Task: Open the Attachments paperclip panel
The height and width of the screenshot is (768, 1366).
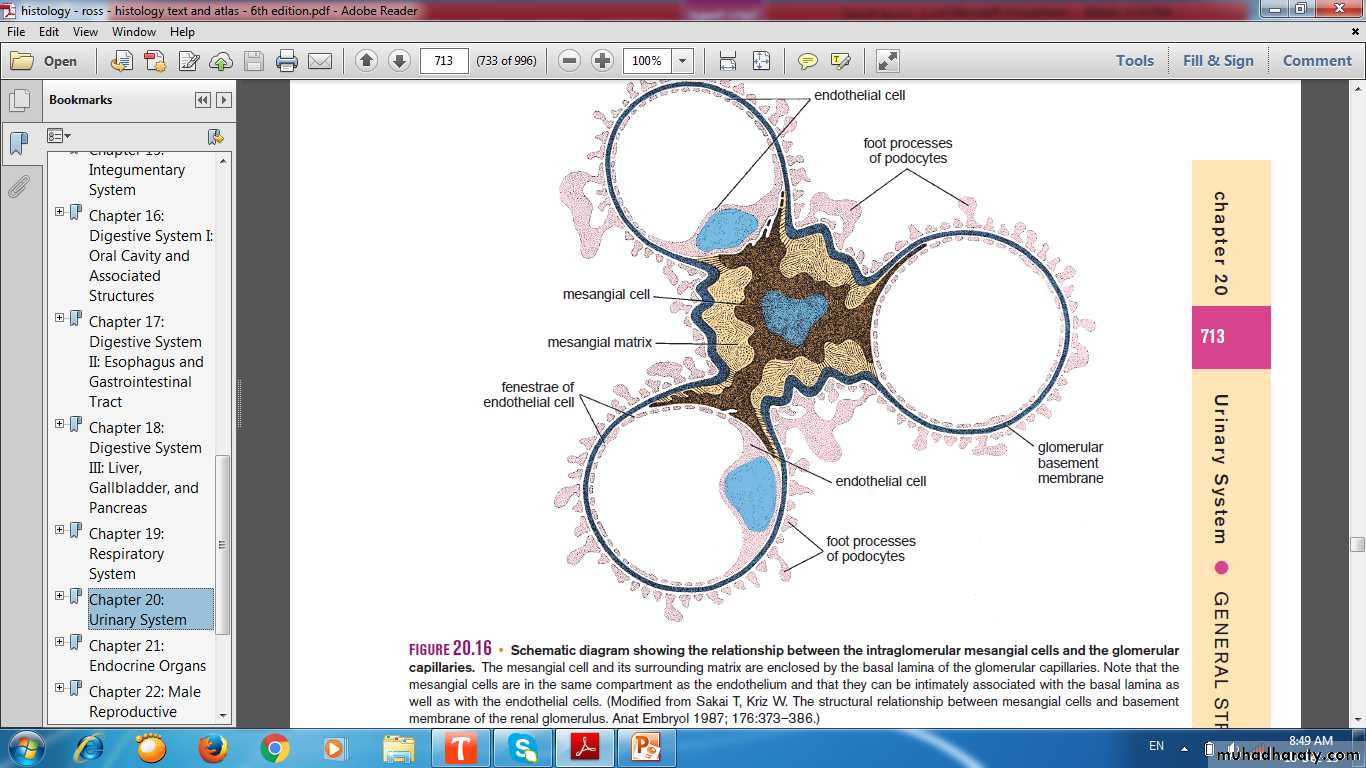Action: 18,187
